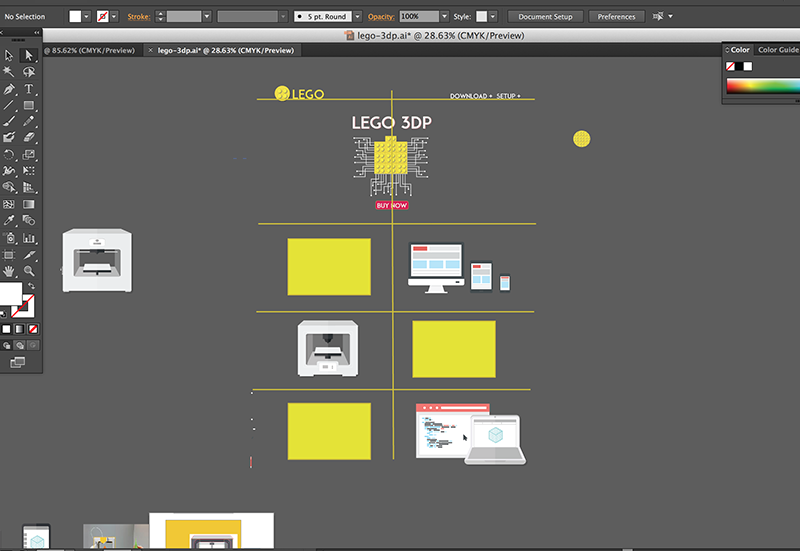Select the Direct Selection tool
The width and height of the screenshot is (800, 551).
(29, 55)
